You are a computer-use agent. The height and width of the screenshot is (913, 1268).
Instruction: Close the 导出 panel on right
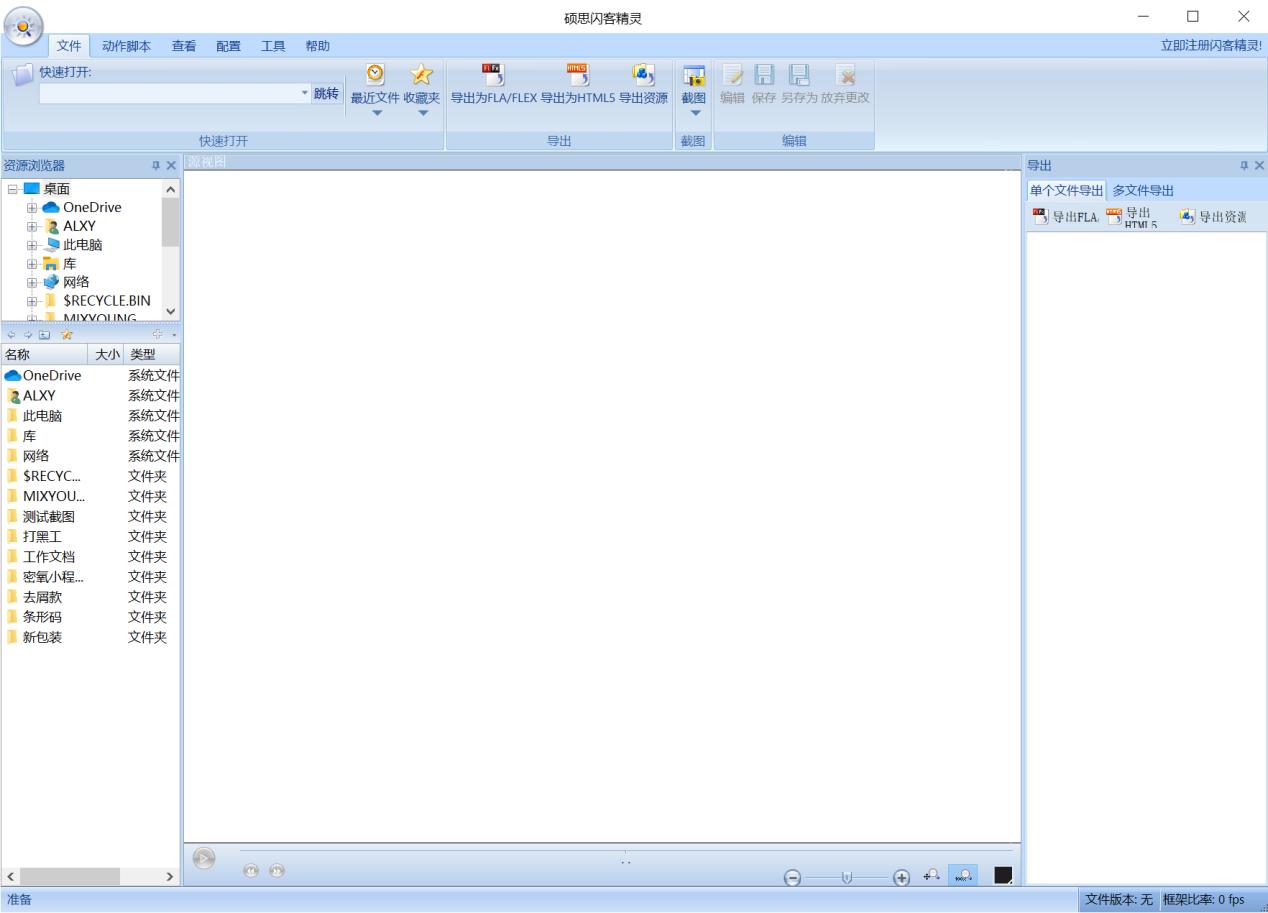(1259, 165)
